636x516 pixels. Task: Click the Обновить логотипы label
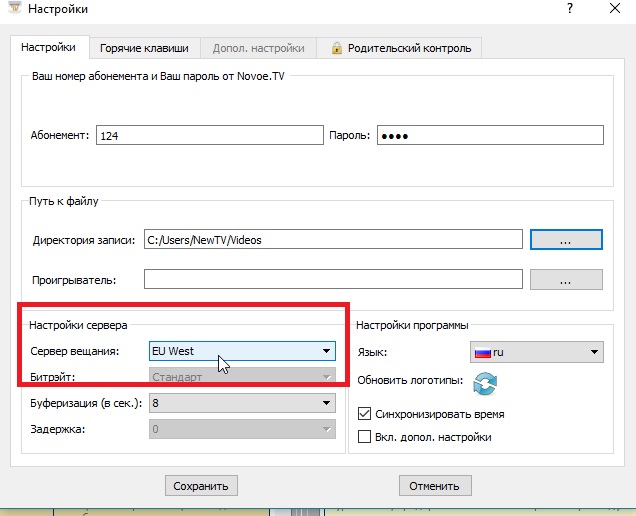click(x=410, y=380)
